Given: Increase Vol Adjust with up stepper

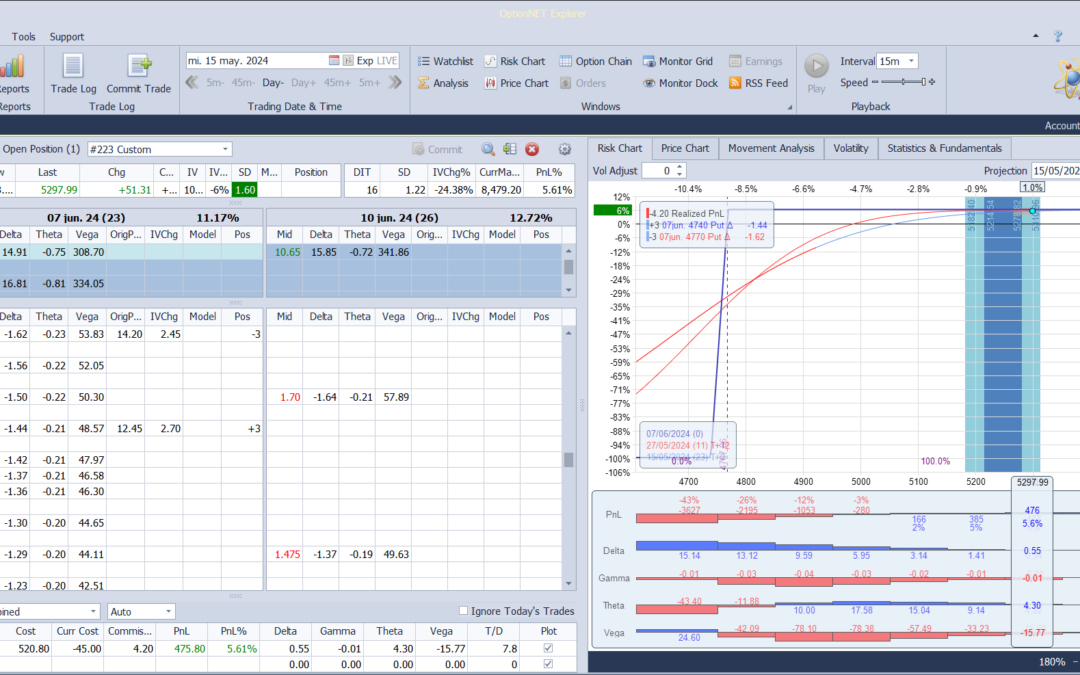Looking at the screenshot, I should point(680,167).
